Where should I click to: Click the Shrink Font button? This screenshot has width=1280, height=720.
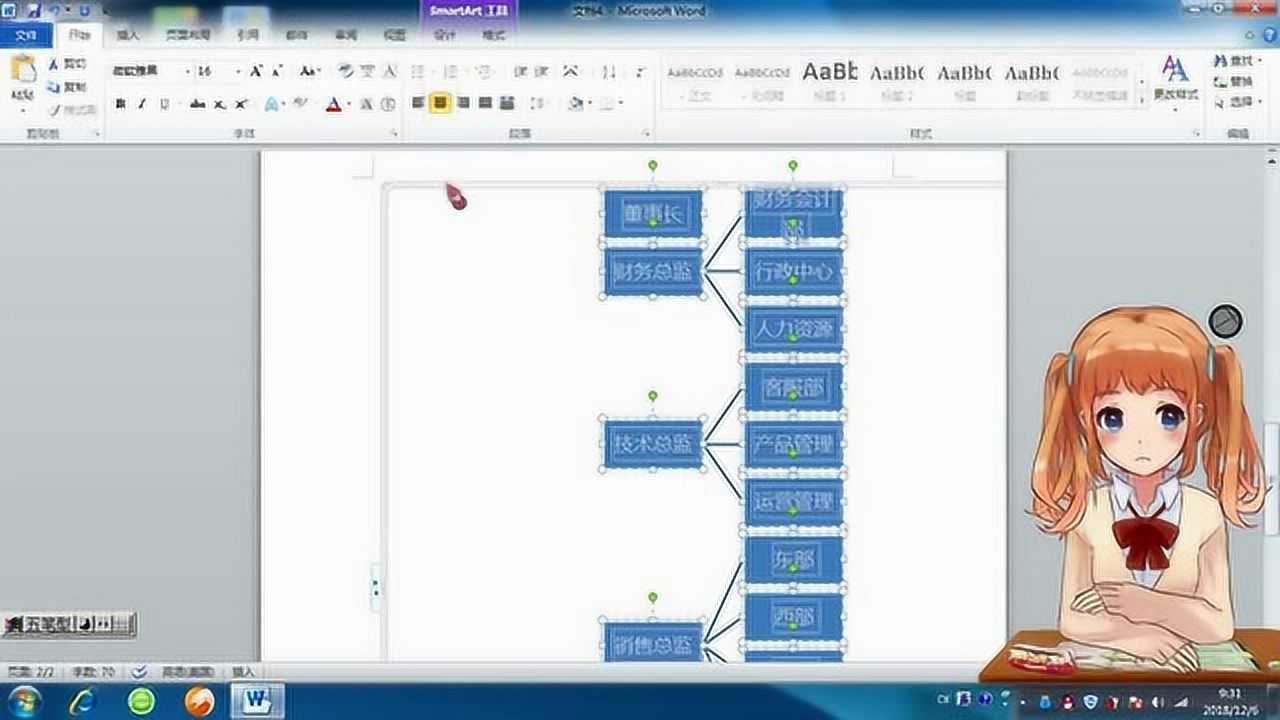(277, 71)
